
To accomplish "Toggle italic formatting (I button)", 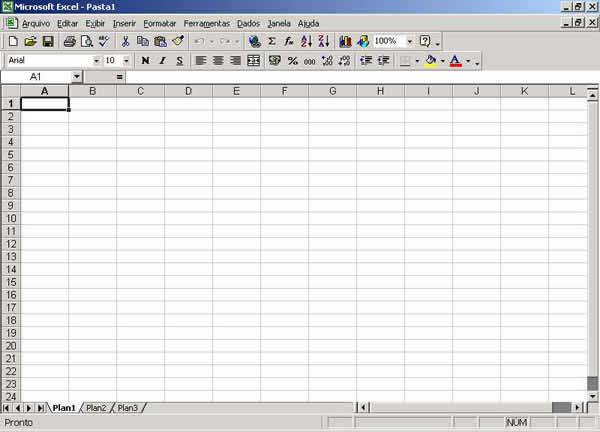I will coord(162,61).
